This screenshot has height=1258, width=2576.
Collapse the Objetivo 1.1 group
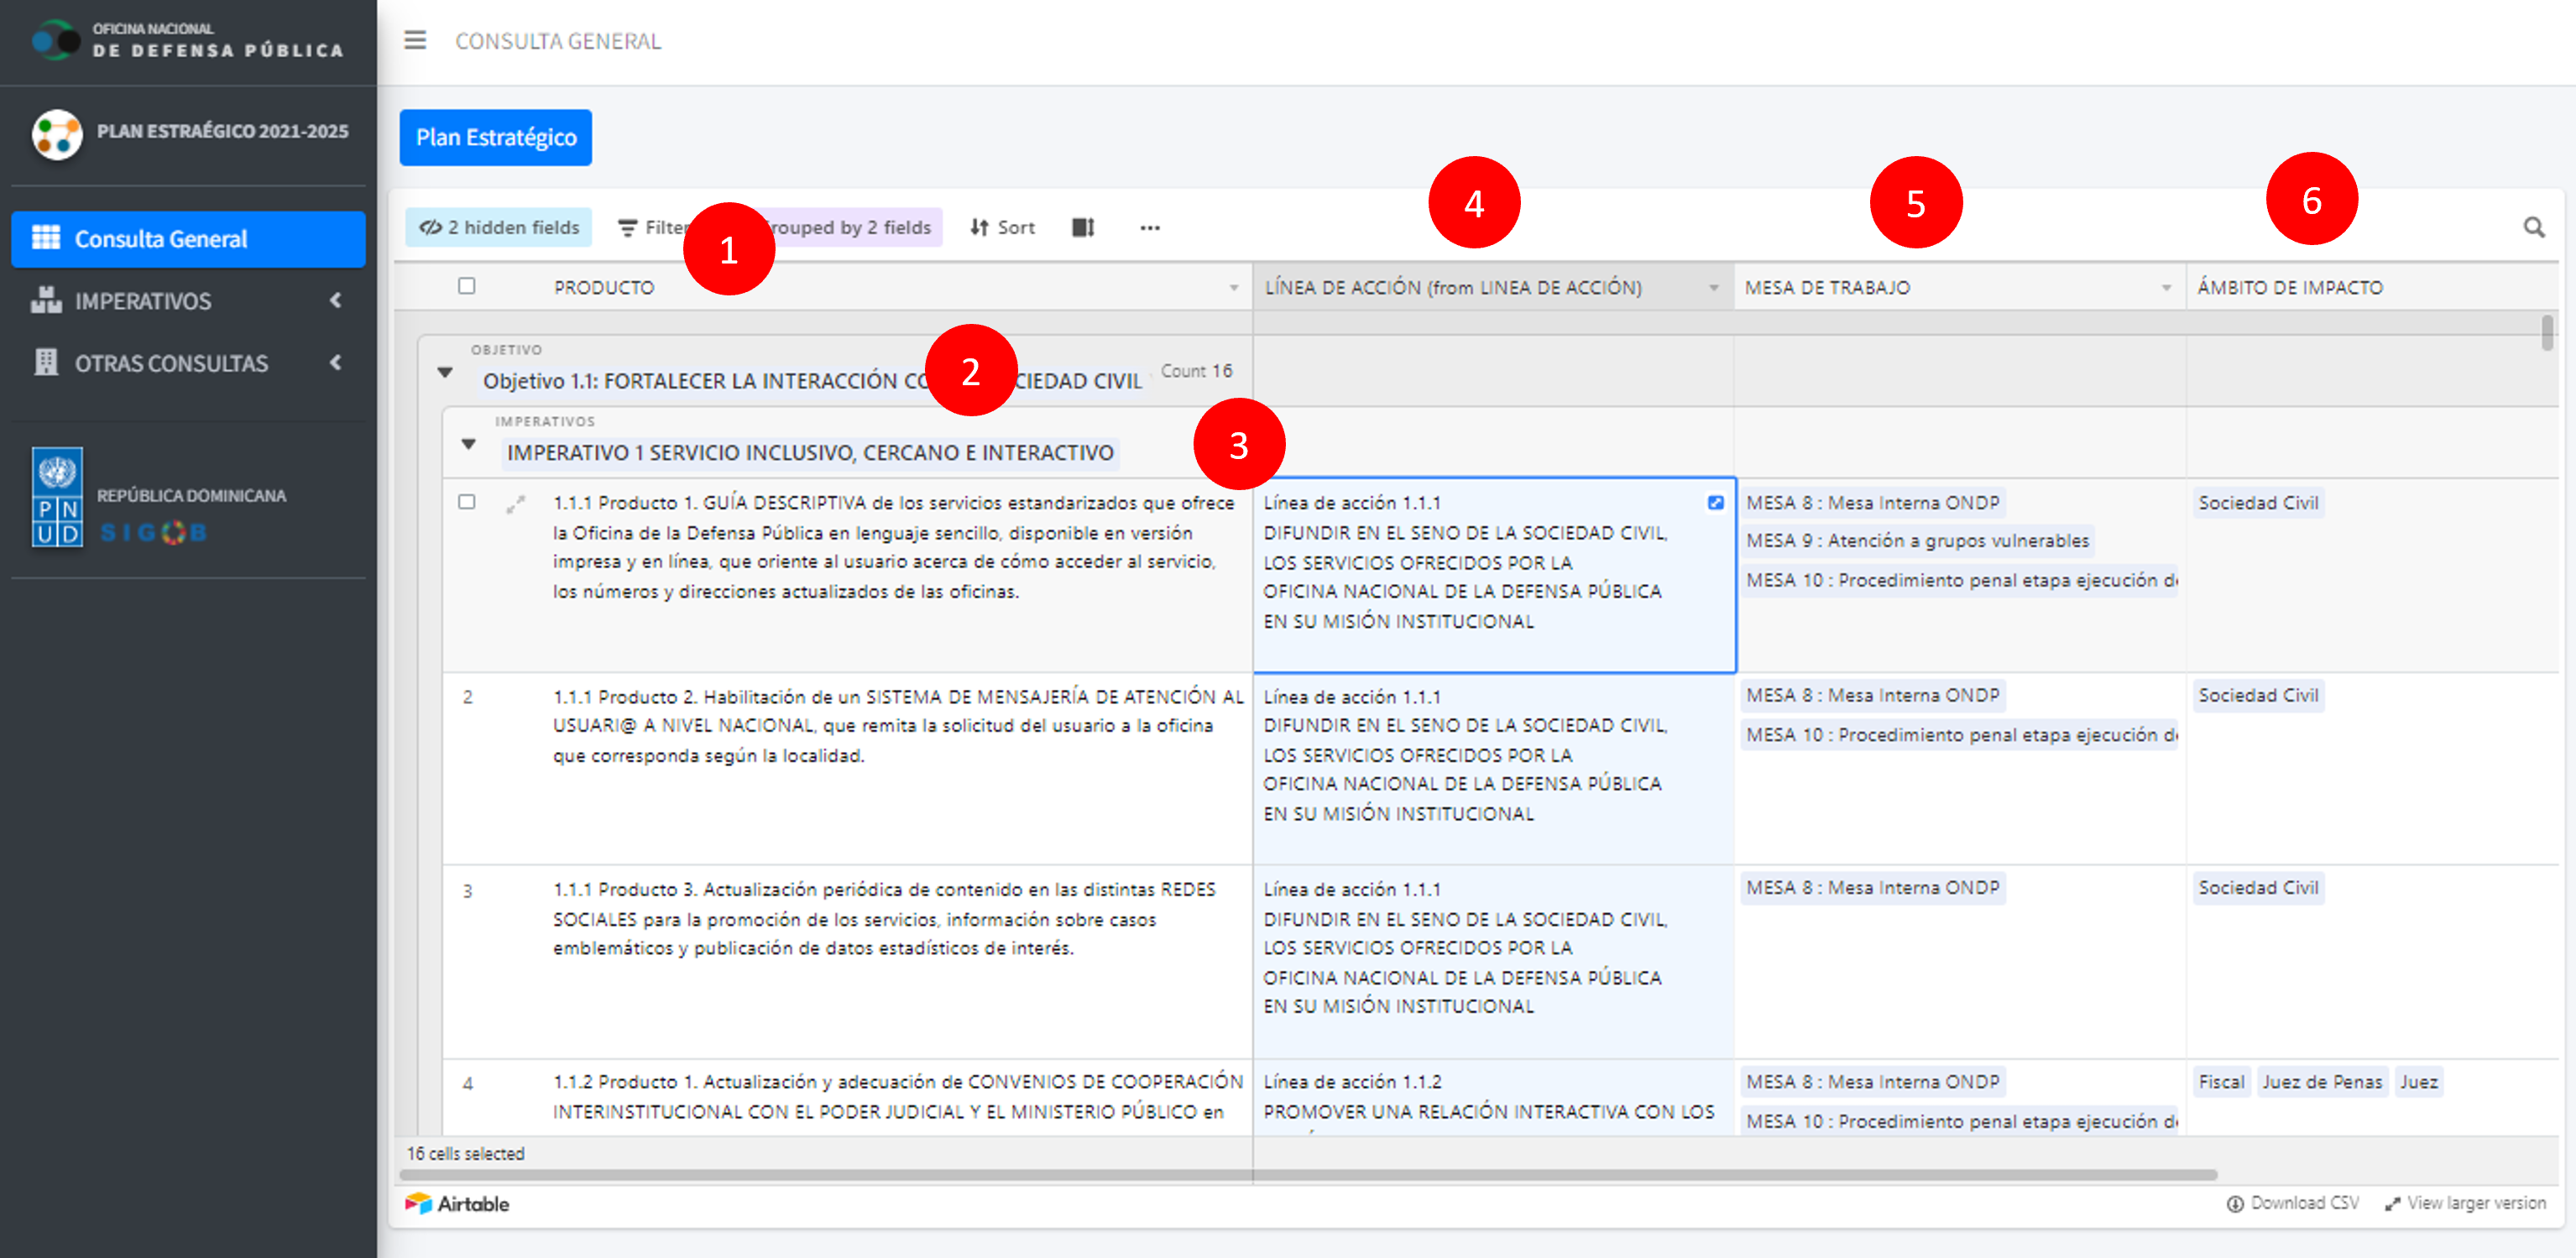click(x=445, y=372)
